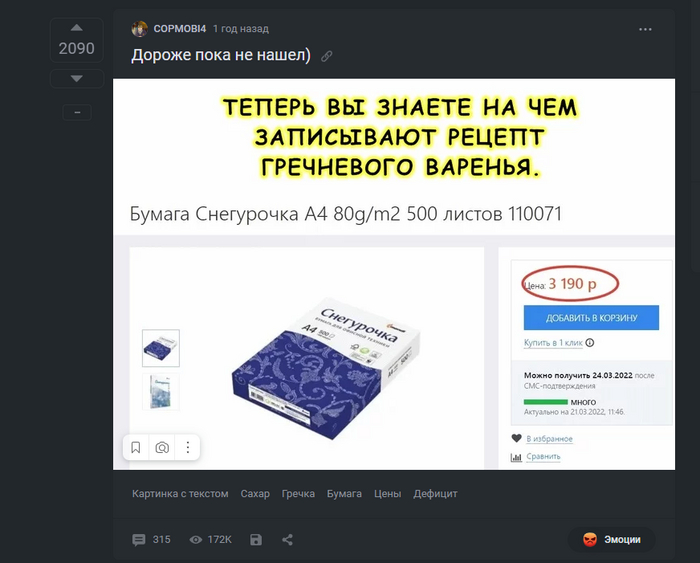This screenshot has height=563, width=700.
Task: Copy the post link via chain icon
Action: coord(327,56)
